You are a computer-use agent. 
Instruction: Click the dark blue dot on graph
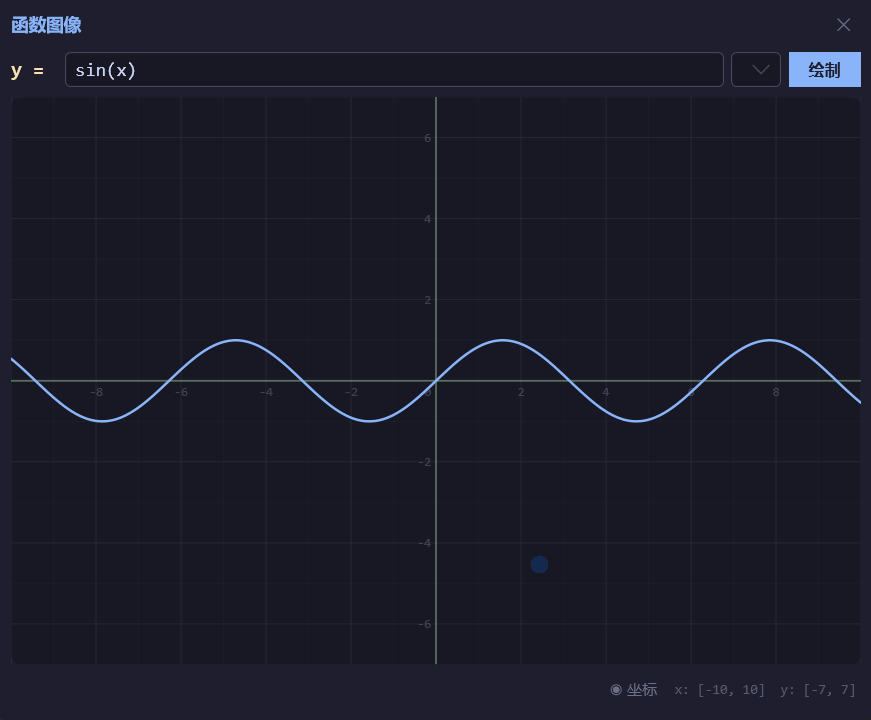(x=539, y=564)
